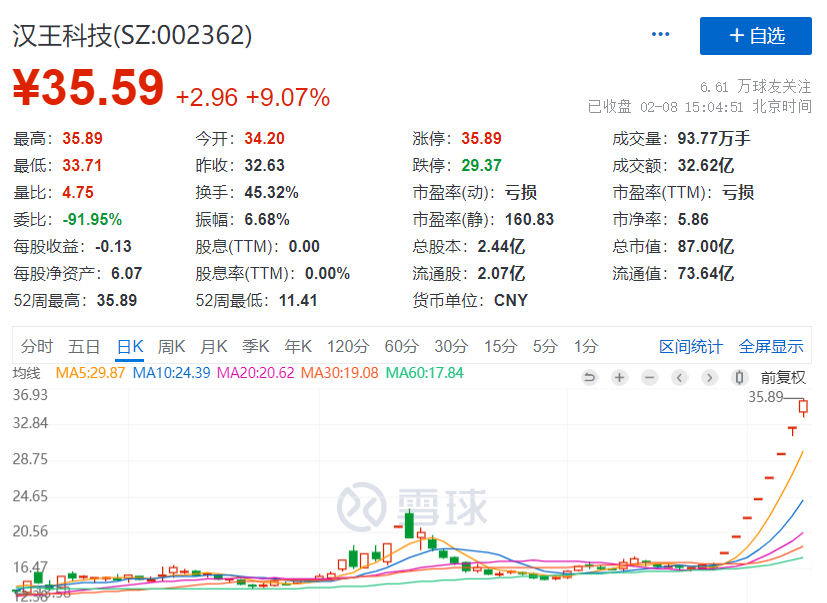
Task: Open the 前复权 adjustment dropdown
Action: click(783, 377)
